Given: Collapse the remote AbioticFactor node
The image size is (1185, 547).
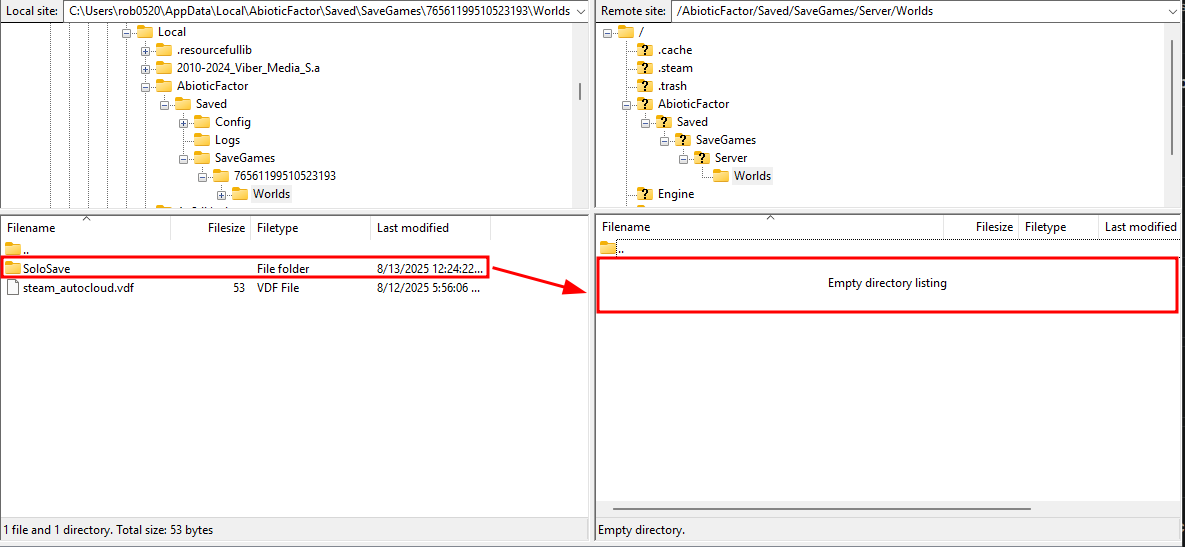Looking at the screenshot, I should pos(627,105).
